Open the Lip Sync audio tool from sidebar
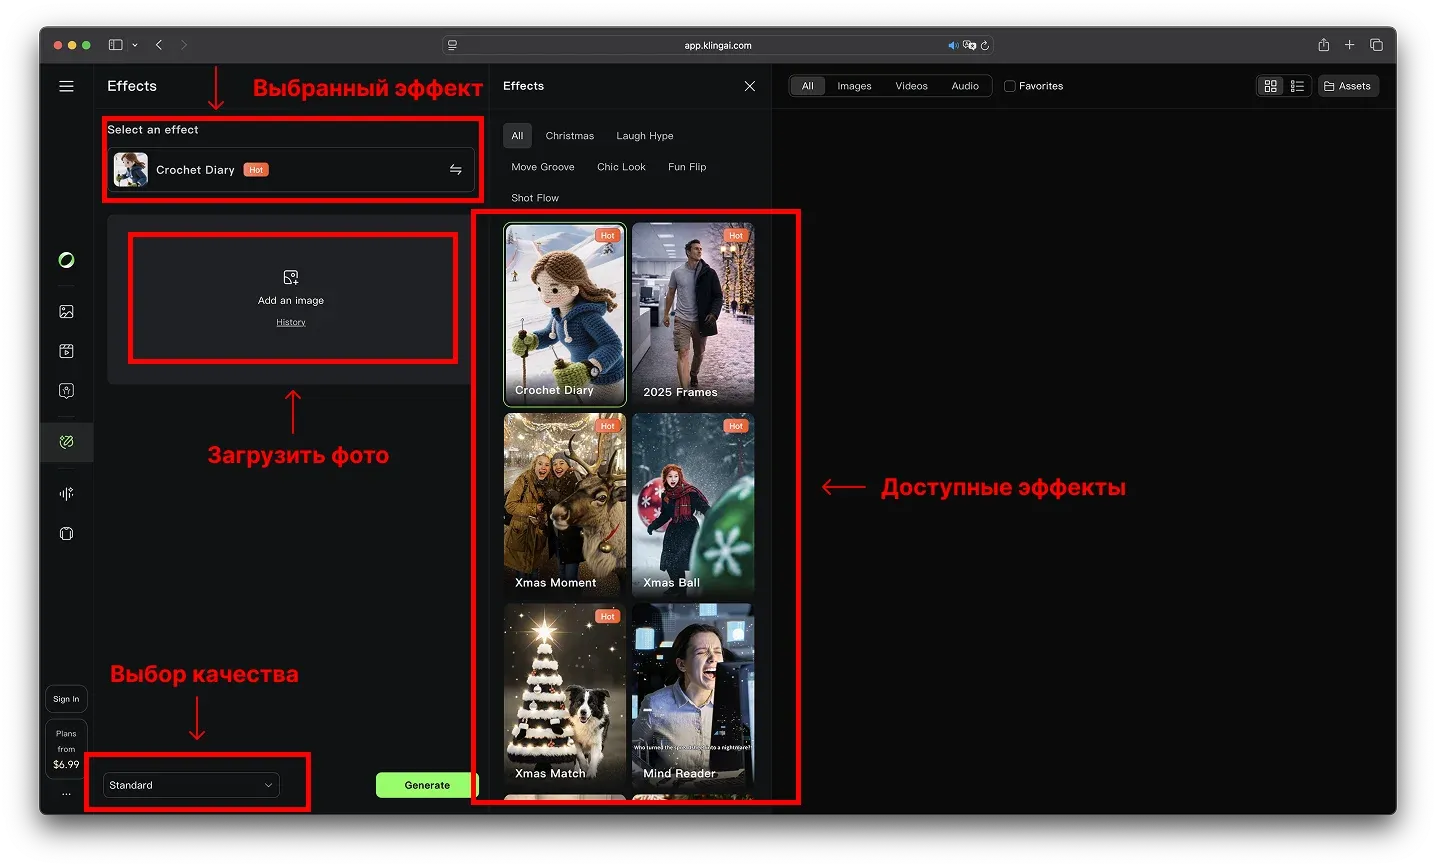The image size is (1436, 867). tap(66, 493)
